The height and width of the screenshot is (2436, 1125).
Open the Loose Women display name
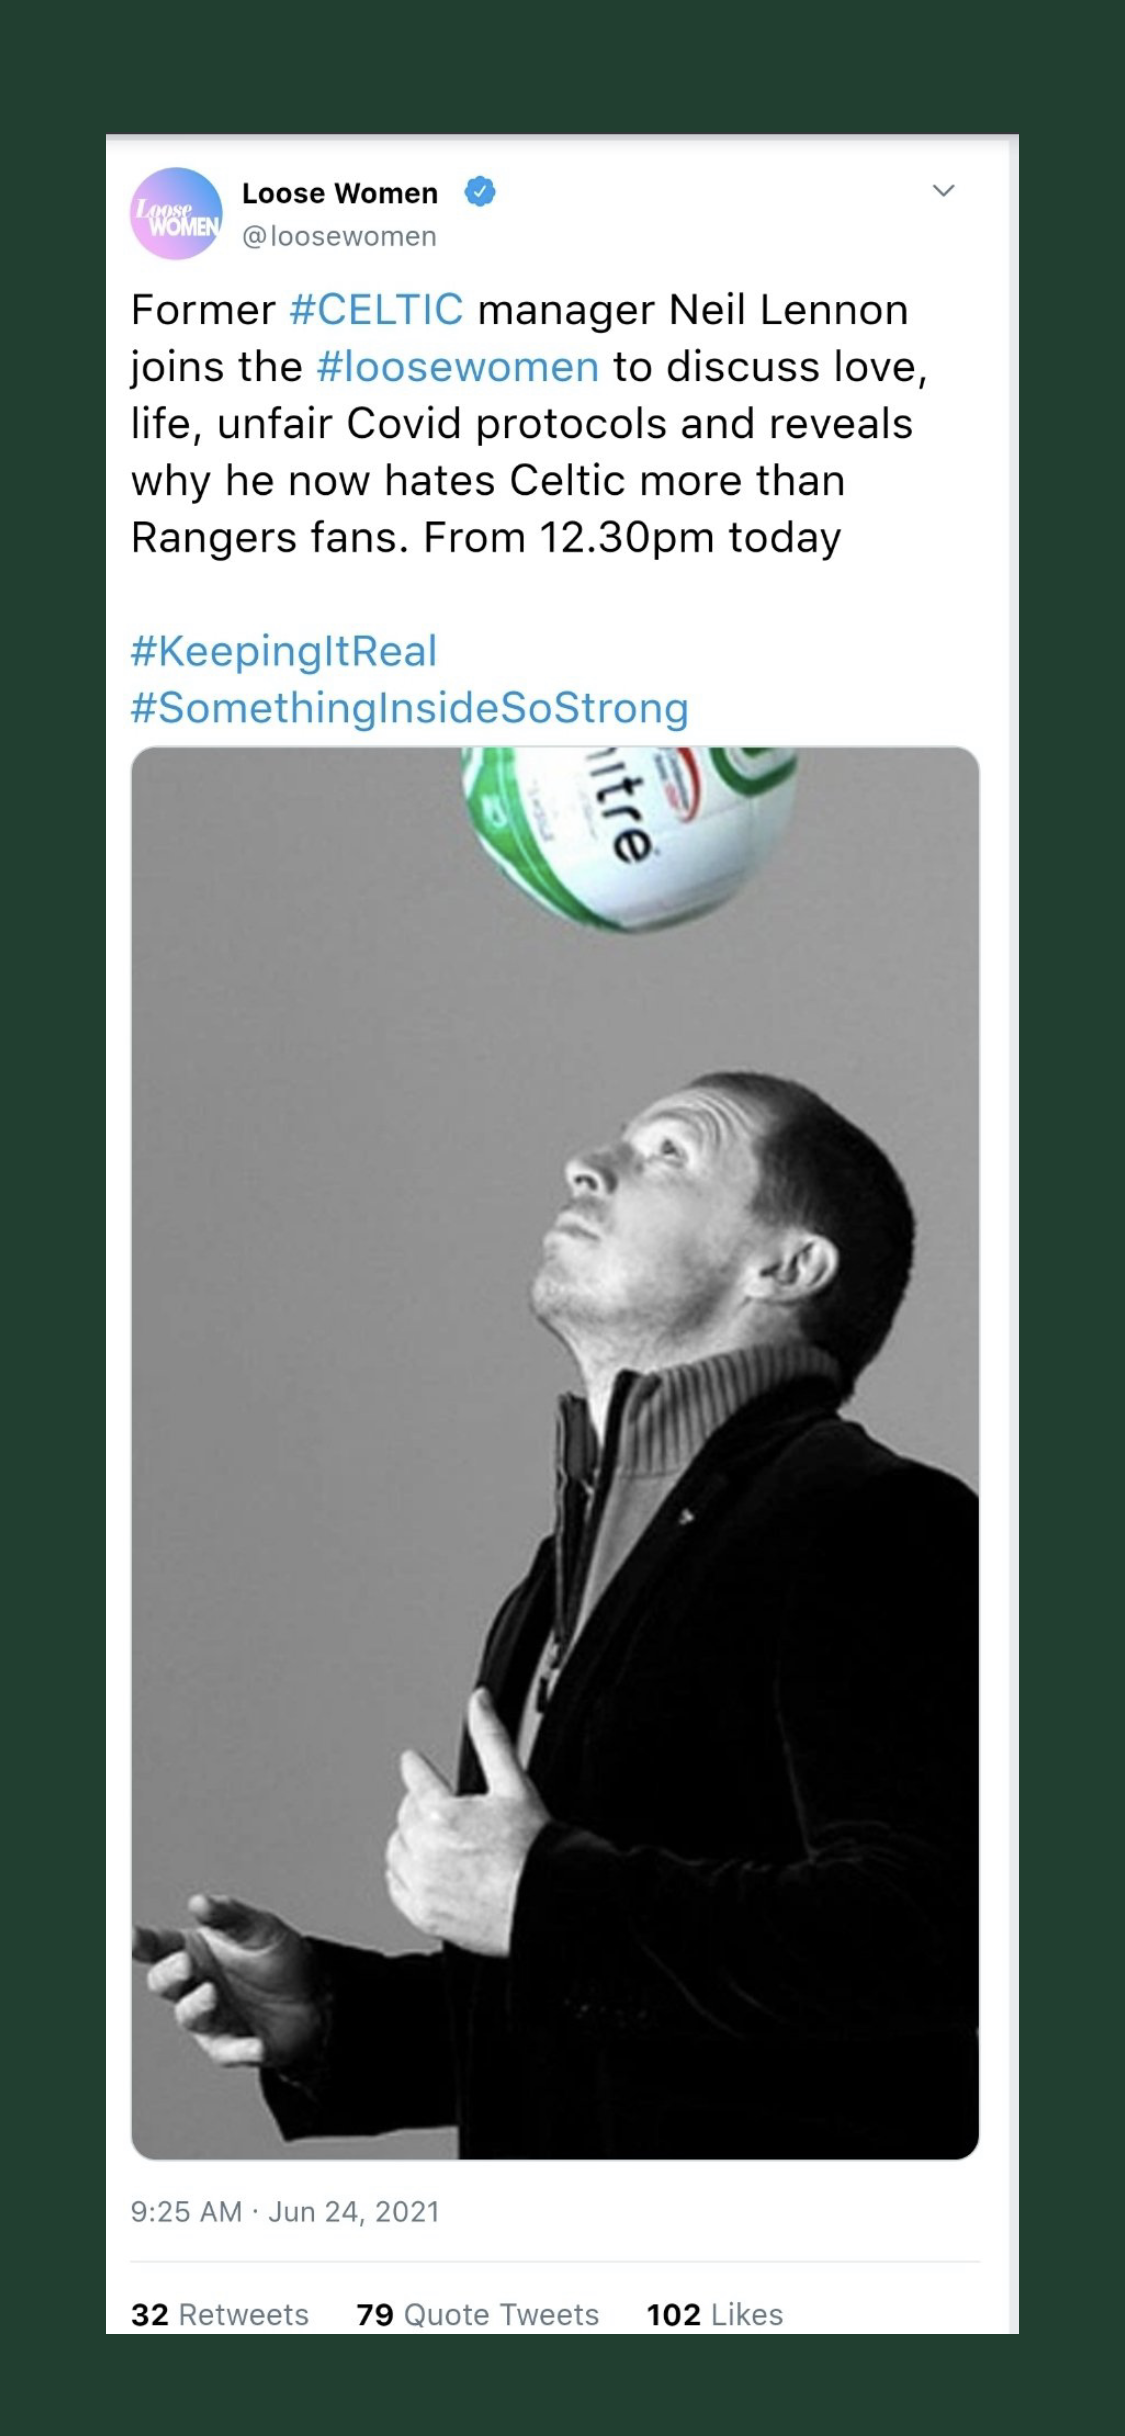(340, 193)
